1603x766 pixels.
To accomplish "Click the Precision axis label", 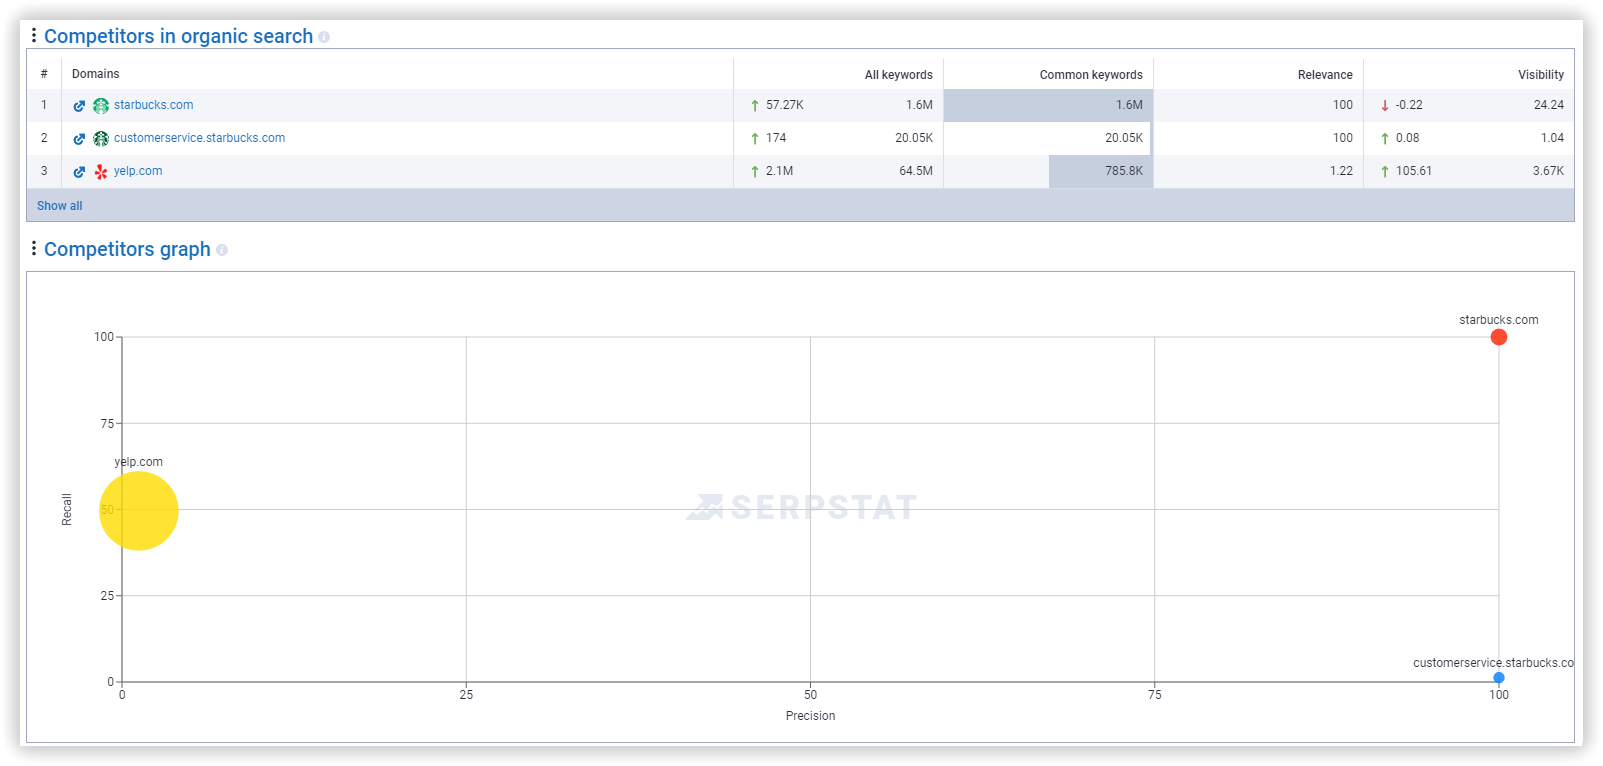I will [x=810, y=716].
